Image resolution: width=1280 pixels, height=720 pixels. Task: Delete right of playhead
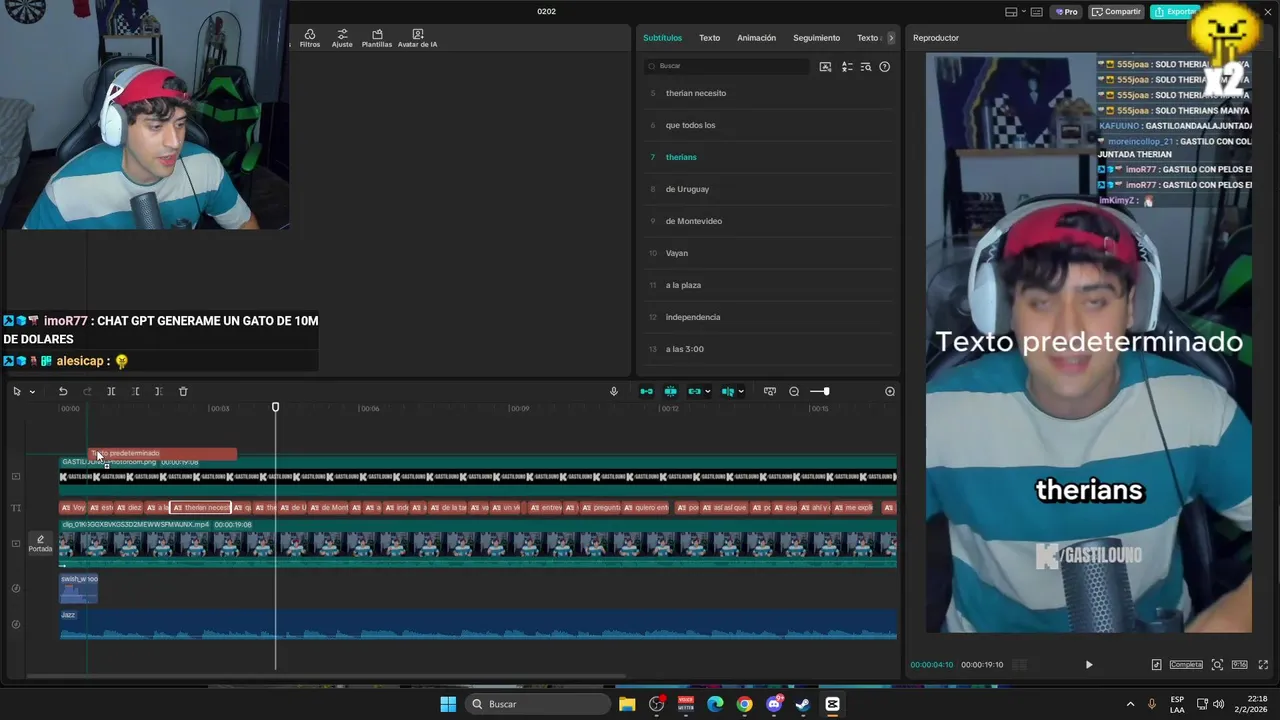click(x=159, y=391)
